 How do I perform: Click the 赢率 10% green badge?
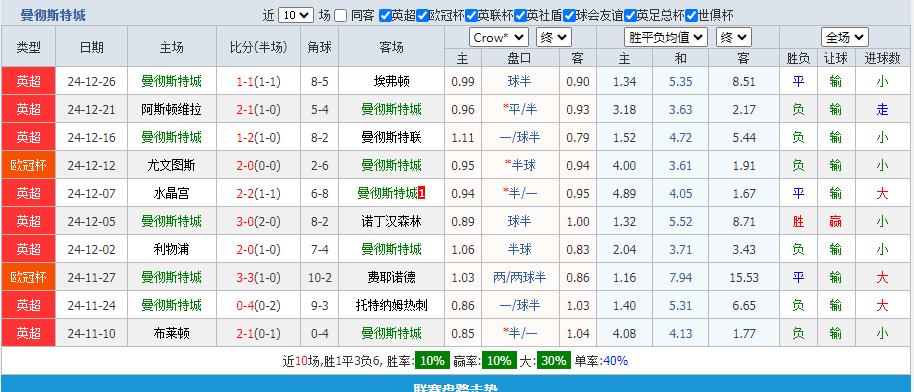[x=499, y=360]
